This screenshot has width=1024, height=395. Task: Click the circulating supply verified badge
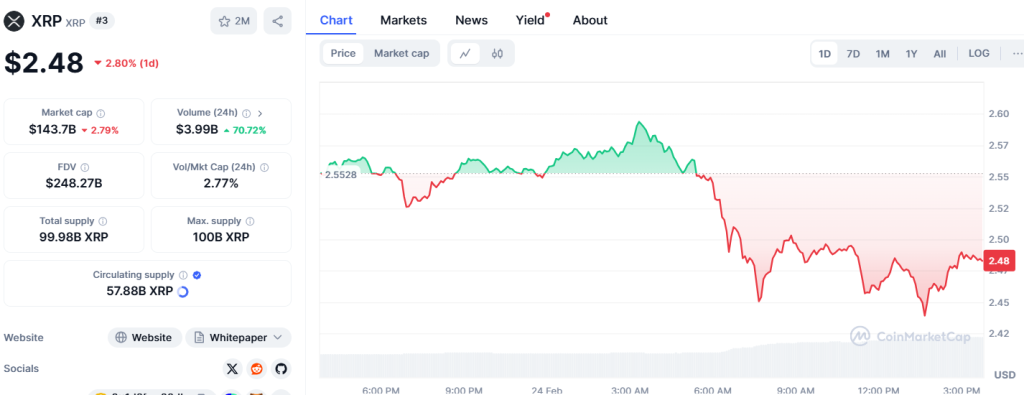pyautogui.click(x=197, y=275)
